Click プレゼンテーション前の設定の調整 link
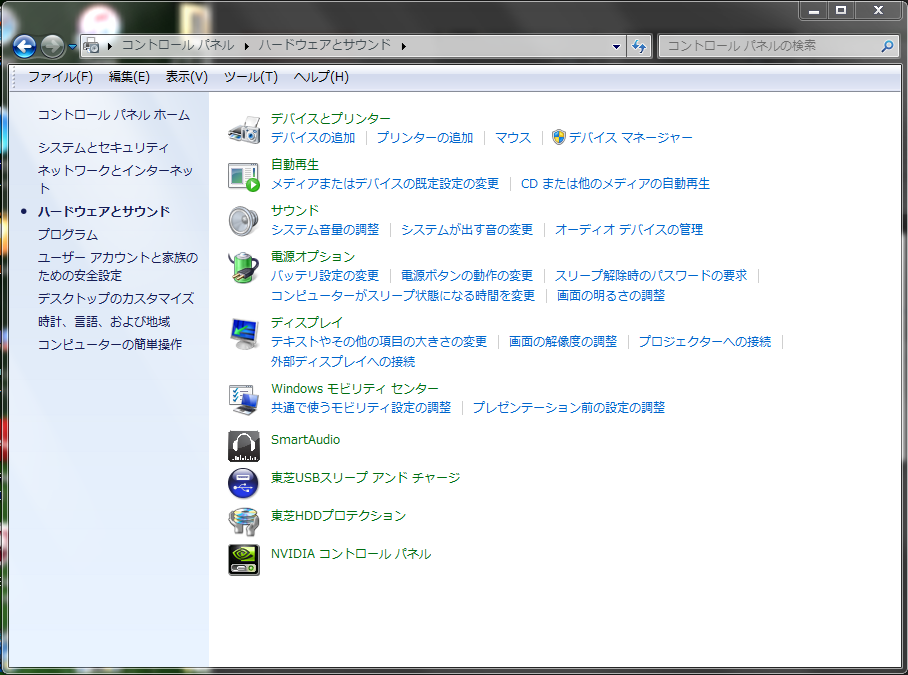This screenshot has width=908, height=675. click(x=569, y=408)
